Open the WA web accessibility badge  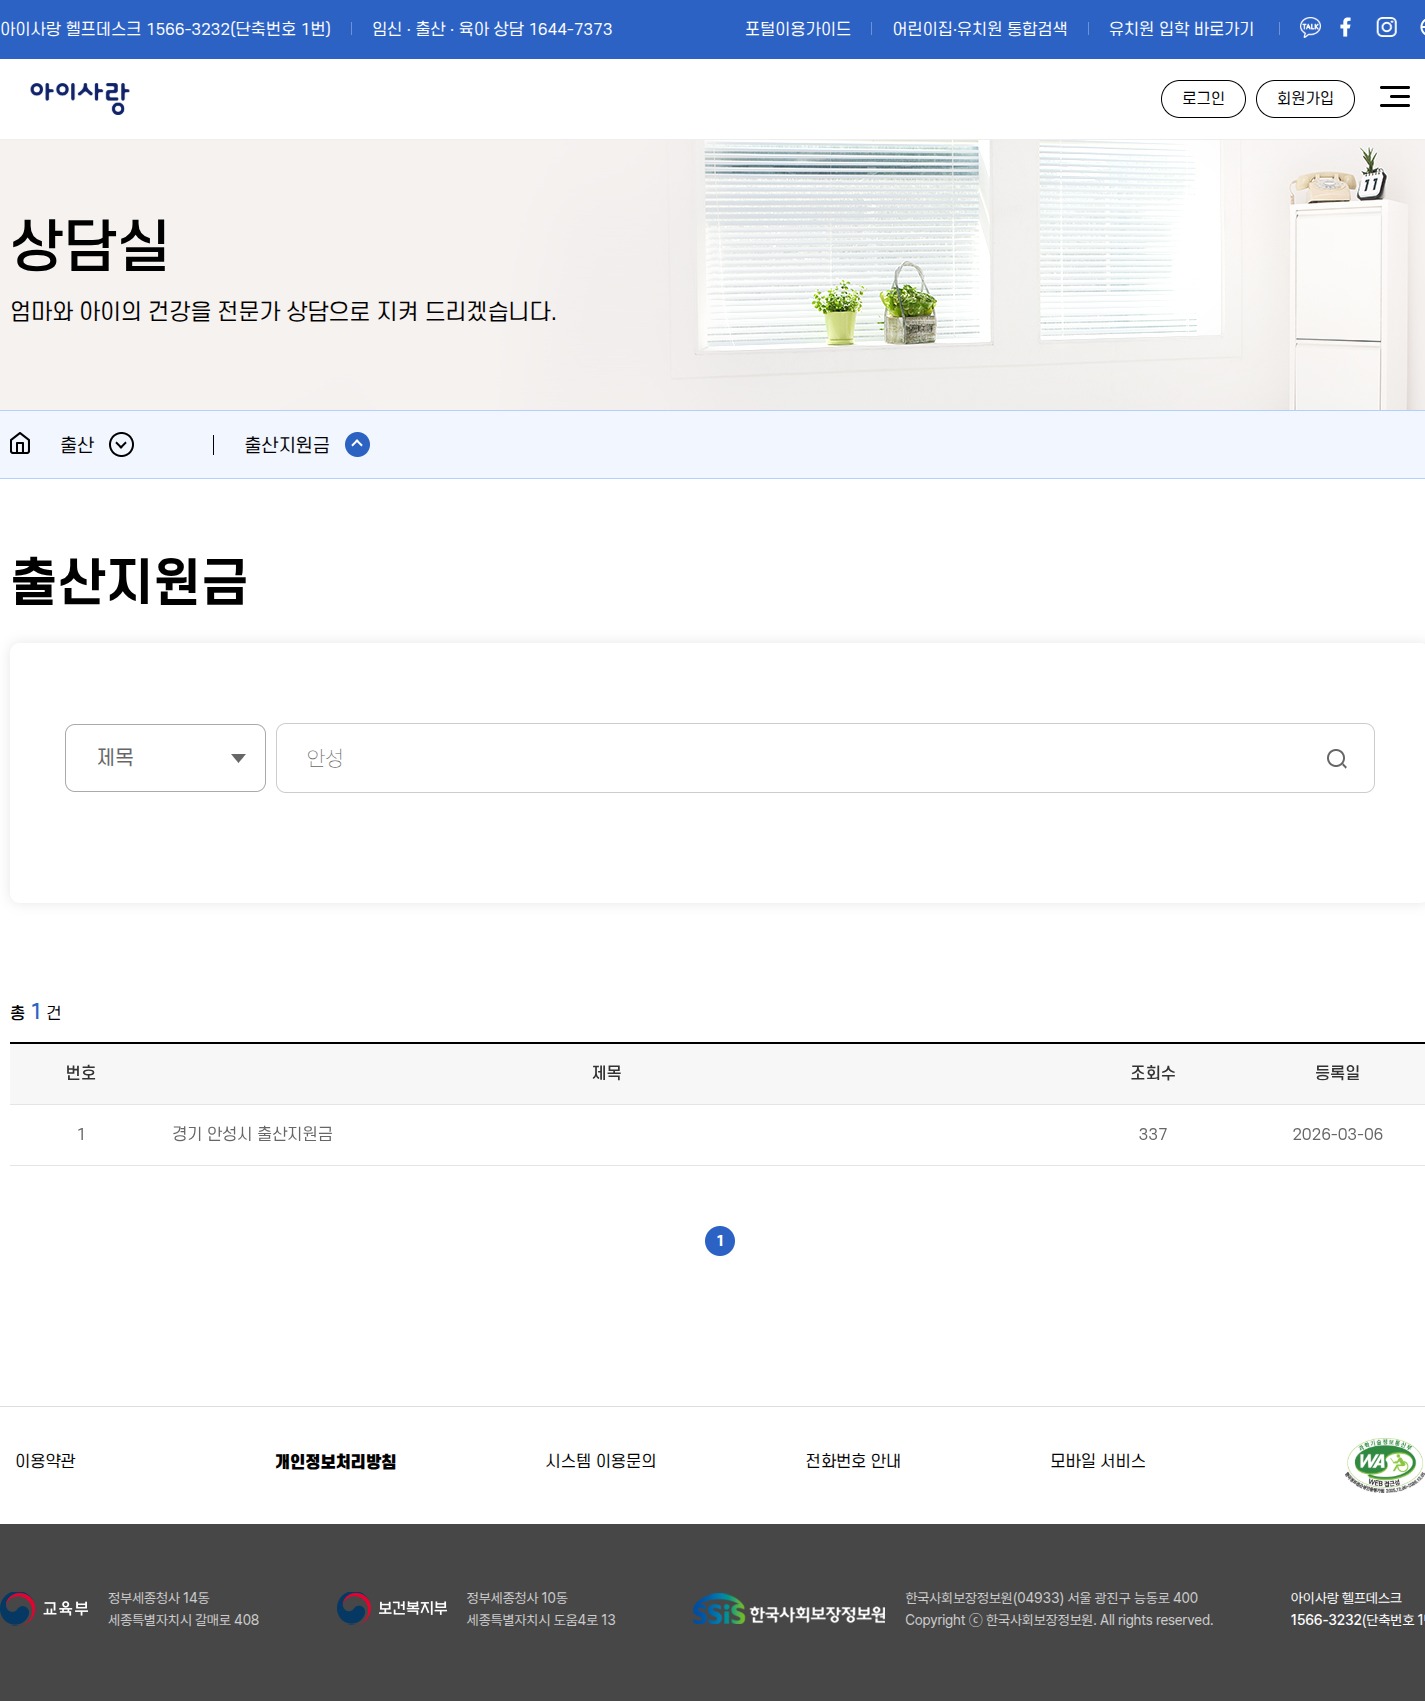click(1384, 1465)
